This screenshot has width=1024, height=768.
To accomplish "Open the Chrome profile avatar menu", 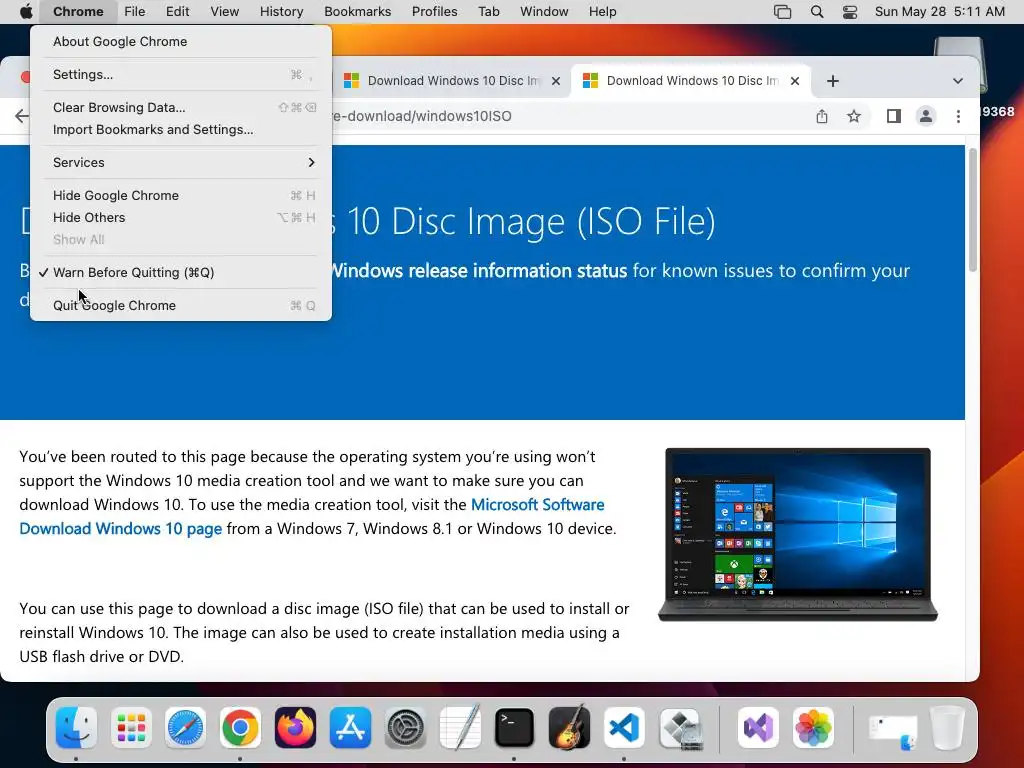I will point(925,116).
